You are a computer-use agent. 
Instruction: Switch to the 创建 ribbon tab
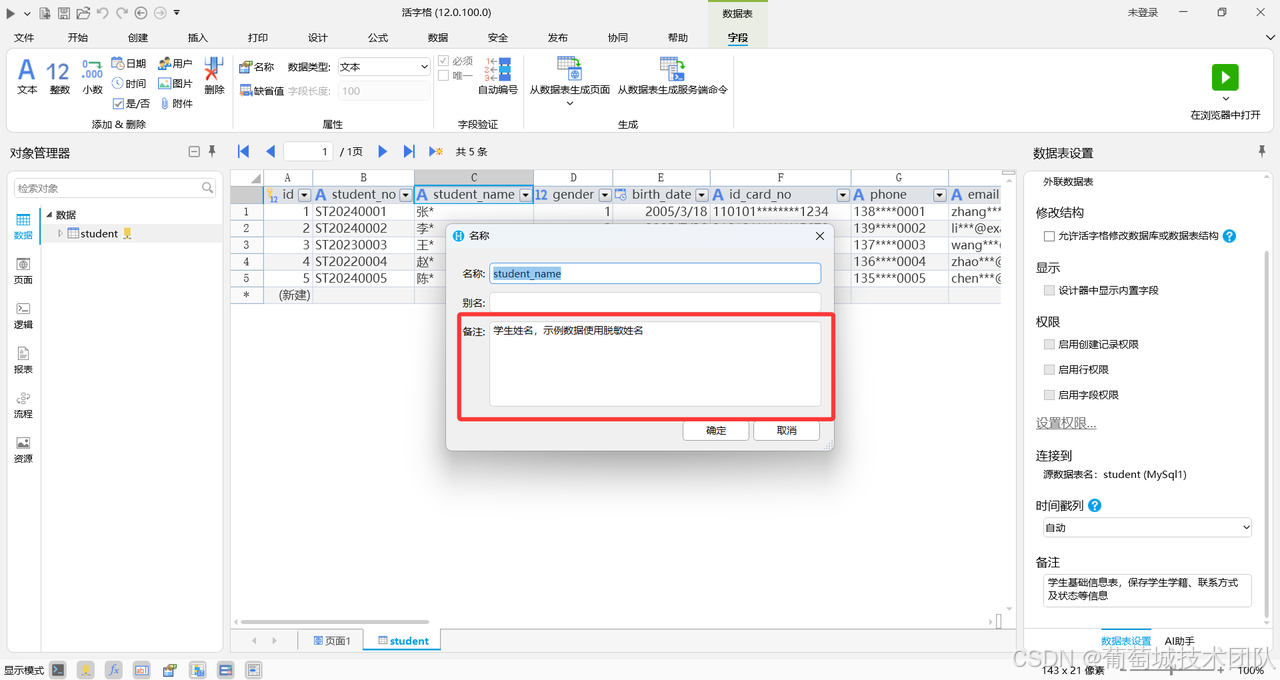pyautogui.click(x=138, y=38)
